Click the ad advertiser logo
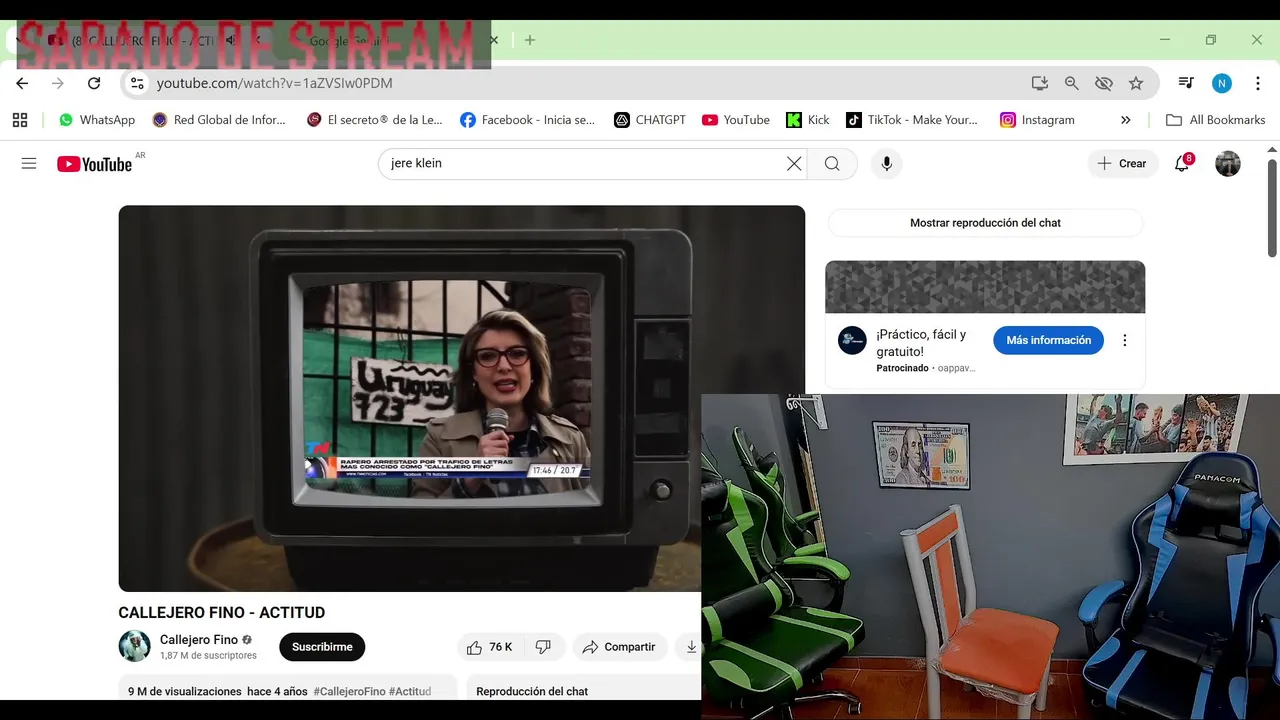 coord(852,340)
